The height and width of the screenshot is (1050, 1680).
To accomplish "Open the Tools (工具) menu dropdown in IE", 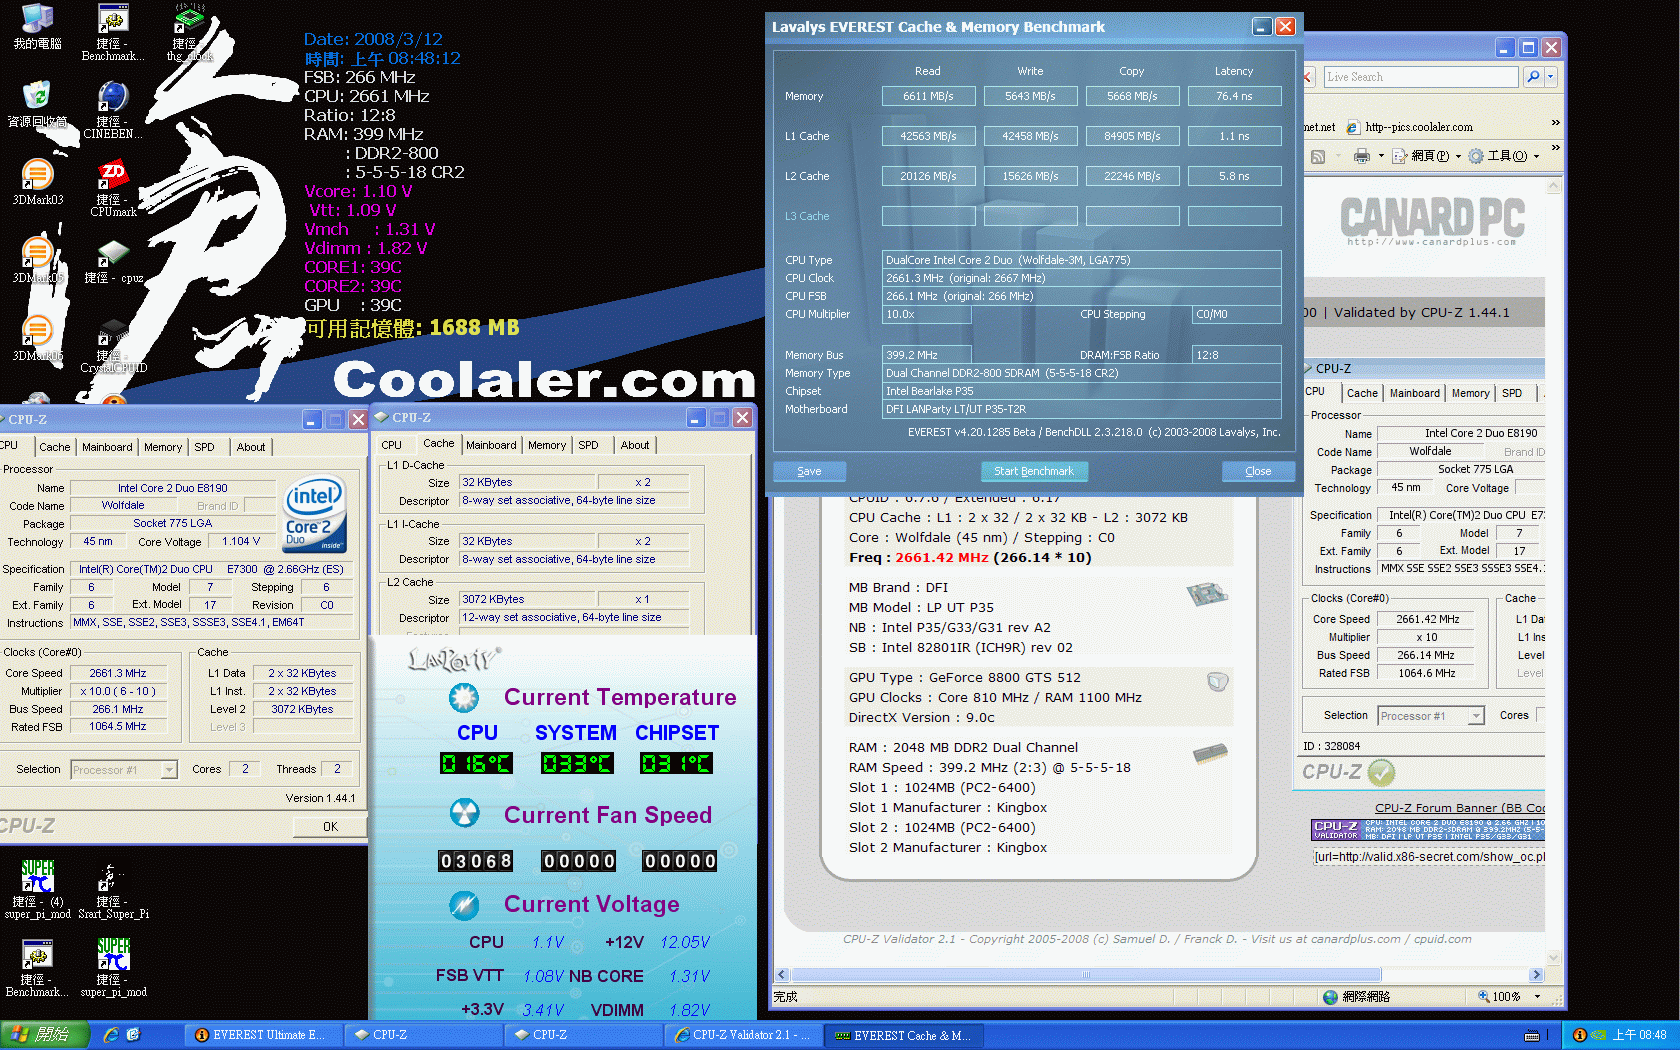I will tap(1503, 156).
